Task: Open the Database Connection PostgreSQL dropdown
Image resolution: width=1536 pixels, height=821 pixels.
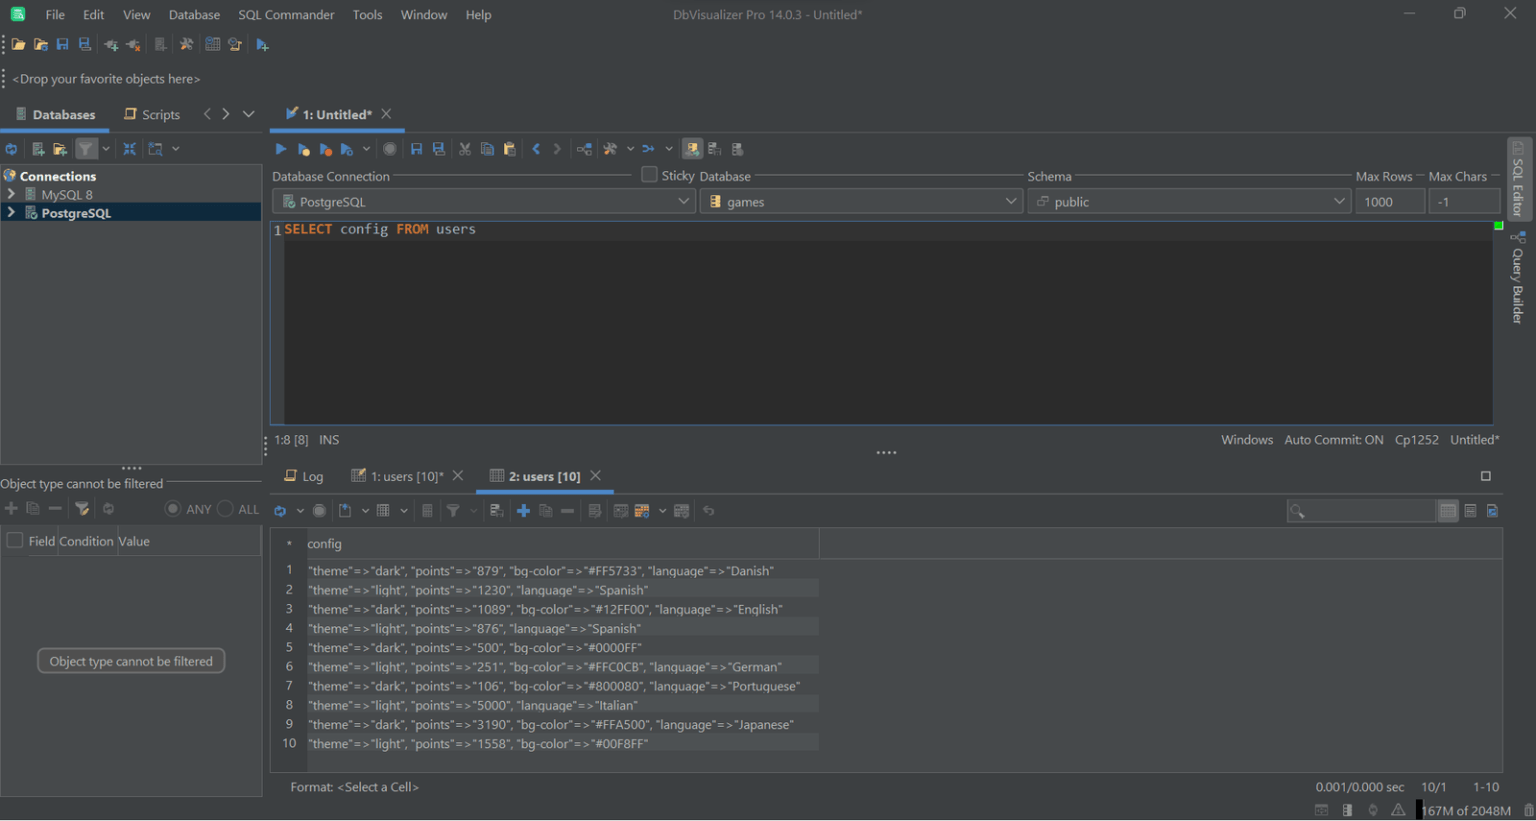Action: coord(484,202)
